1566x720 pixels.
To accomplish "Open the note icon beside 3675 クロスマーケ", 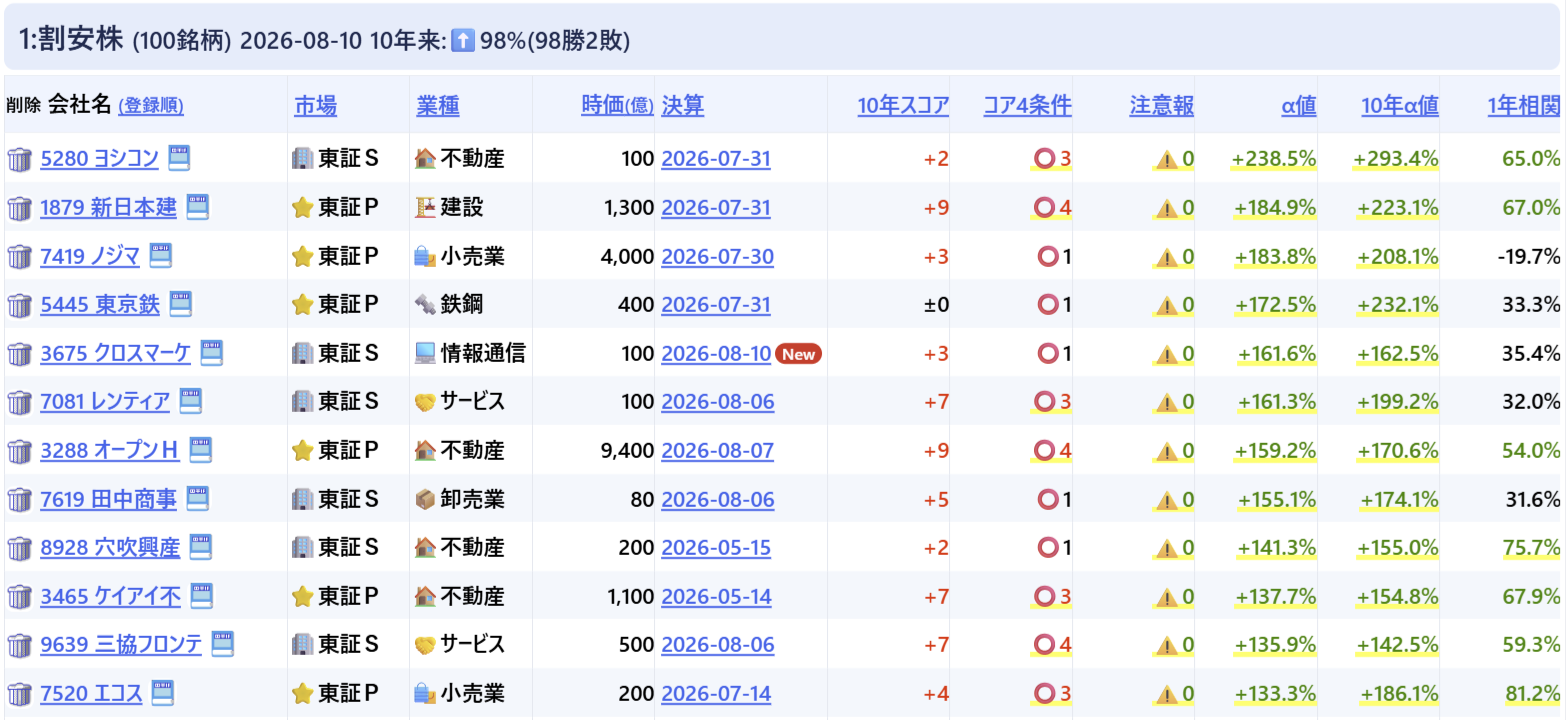I will click(211, 352).
